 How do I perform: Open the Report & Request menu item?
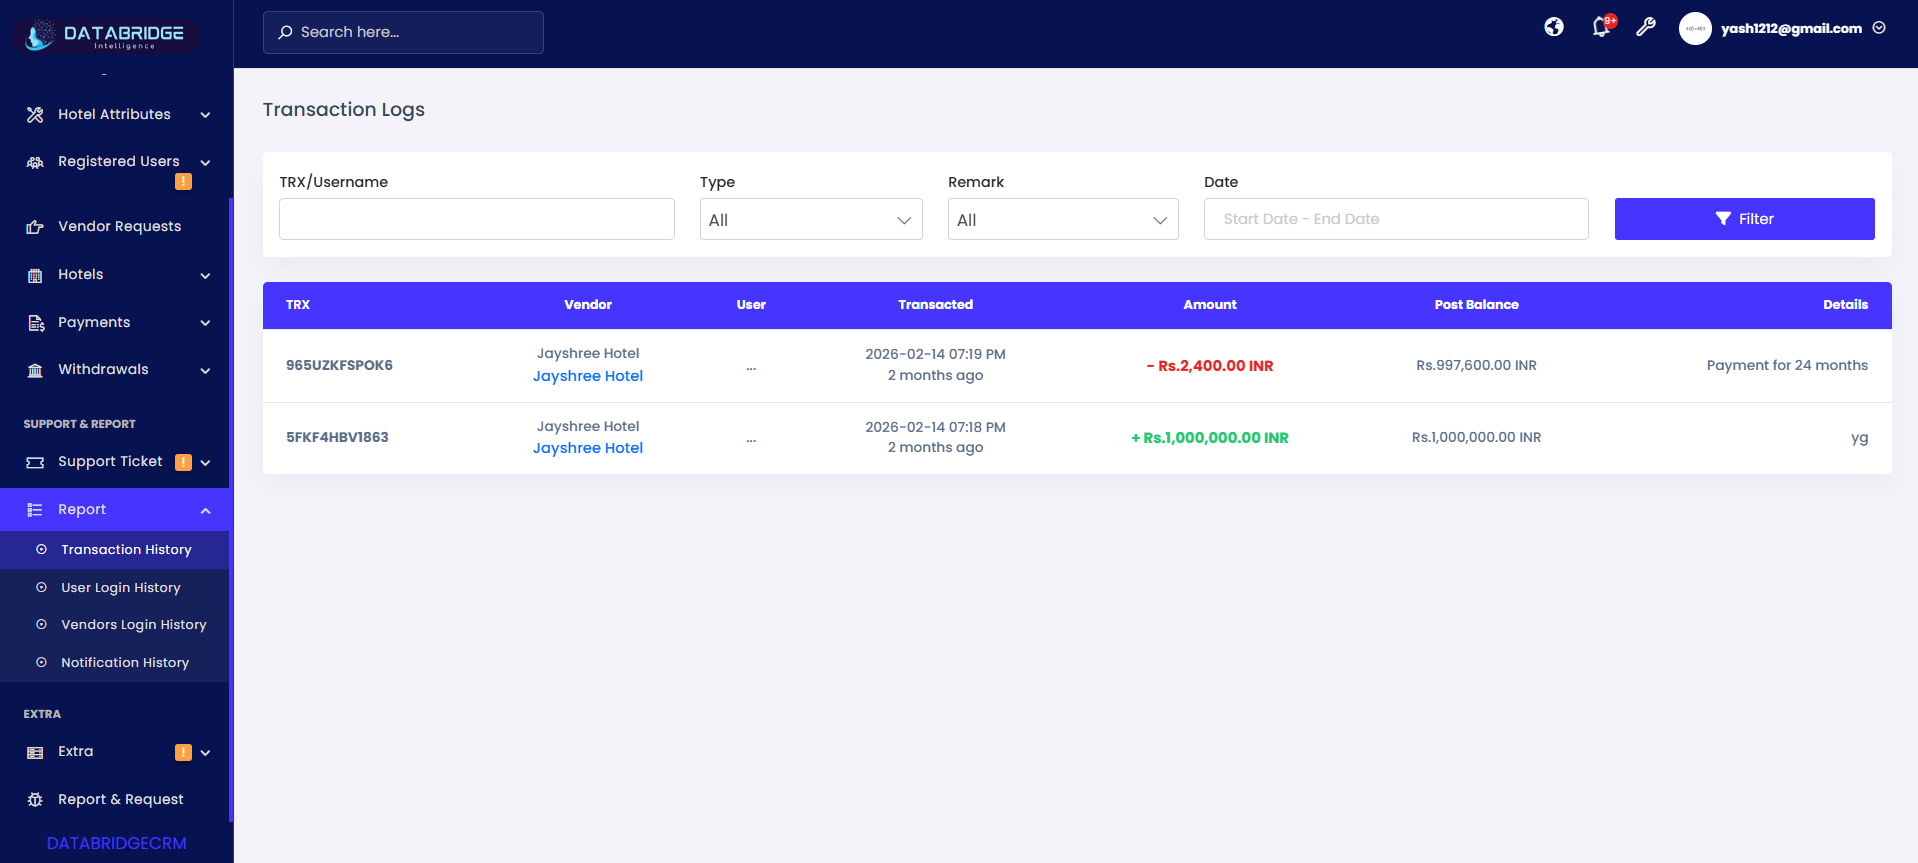[x=121, y=800]
